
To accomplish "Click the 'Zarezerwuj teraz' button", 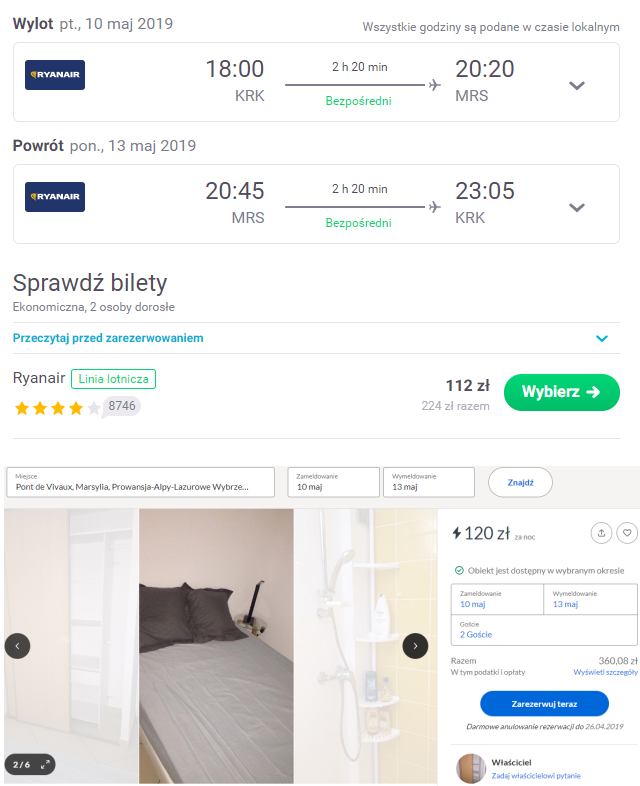I will (x=544, y=704).
